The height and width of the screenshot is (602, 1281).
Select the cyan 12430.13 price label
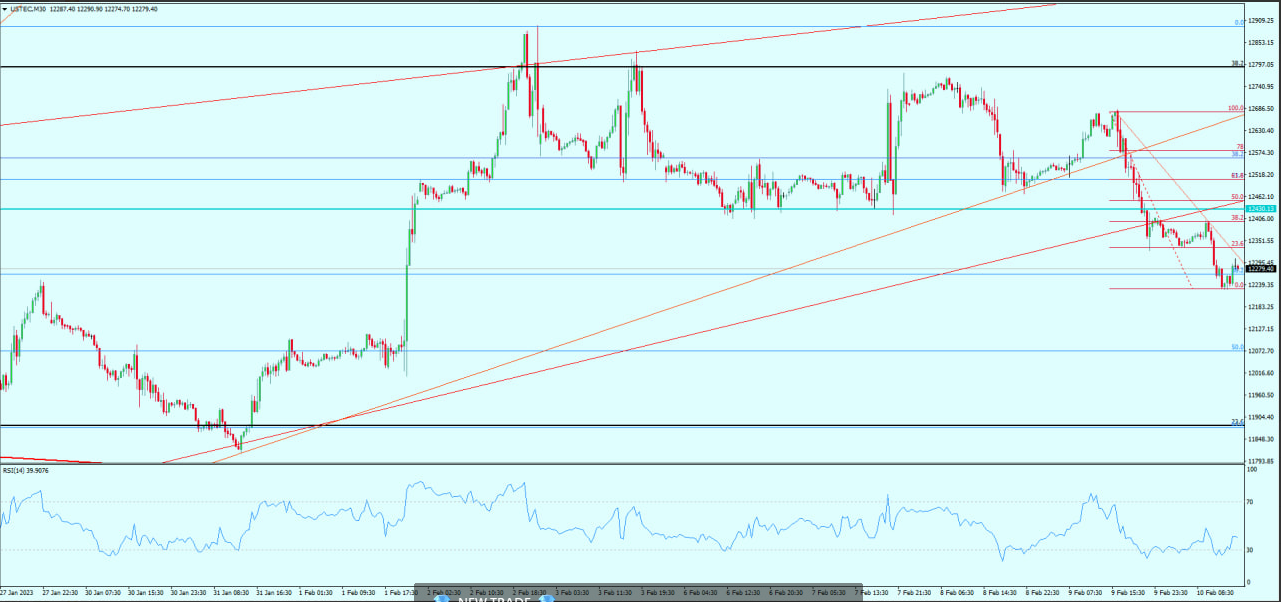(x=1261, y=208)
